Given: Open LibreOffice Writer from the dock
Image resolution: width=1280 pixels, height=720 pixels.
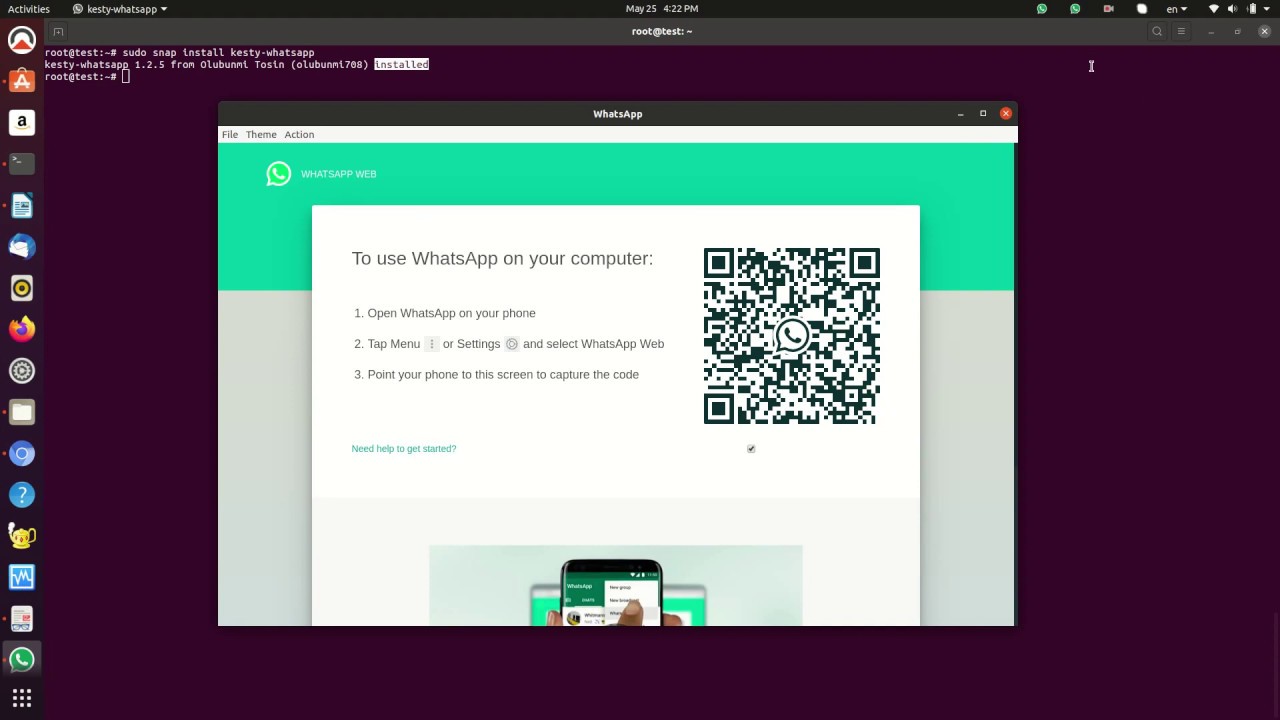Looking at the screenshot, I should (x=22, y=206).
